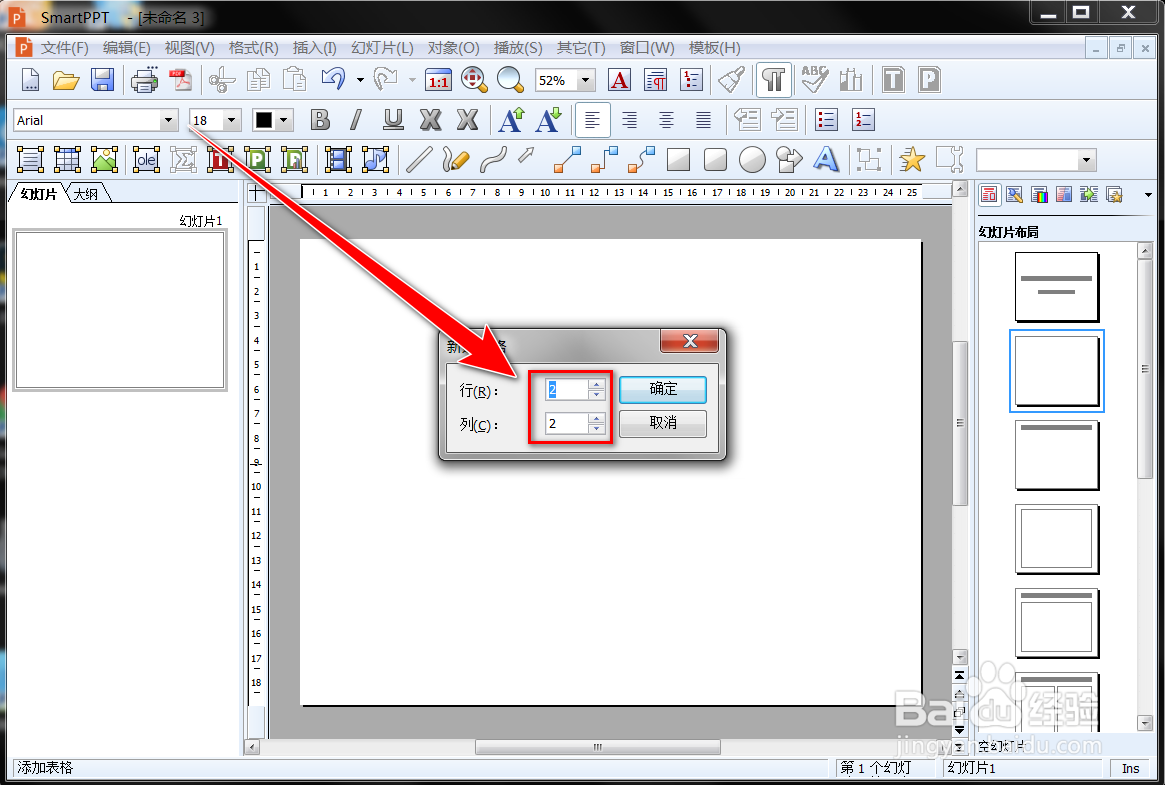Align text right
Image resolution: width=1165 pixels, height=785 pixels.
pyautogui.click(x=629, y=120)
